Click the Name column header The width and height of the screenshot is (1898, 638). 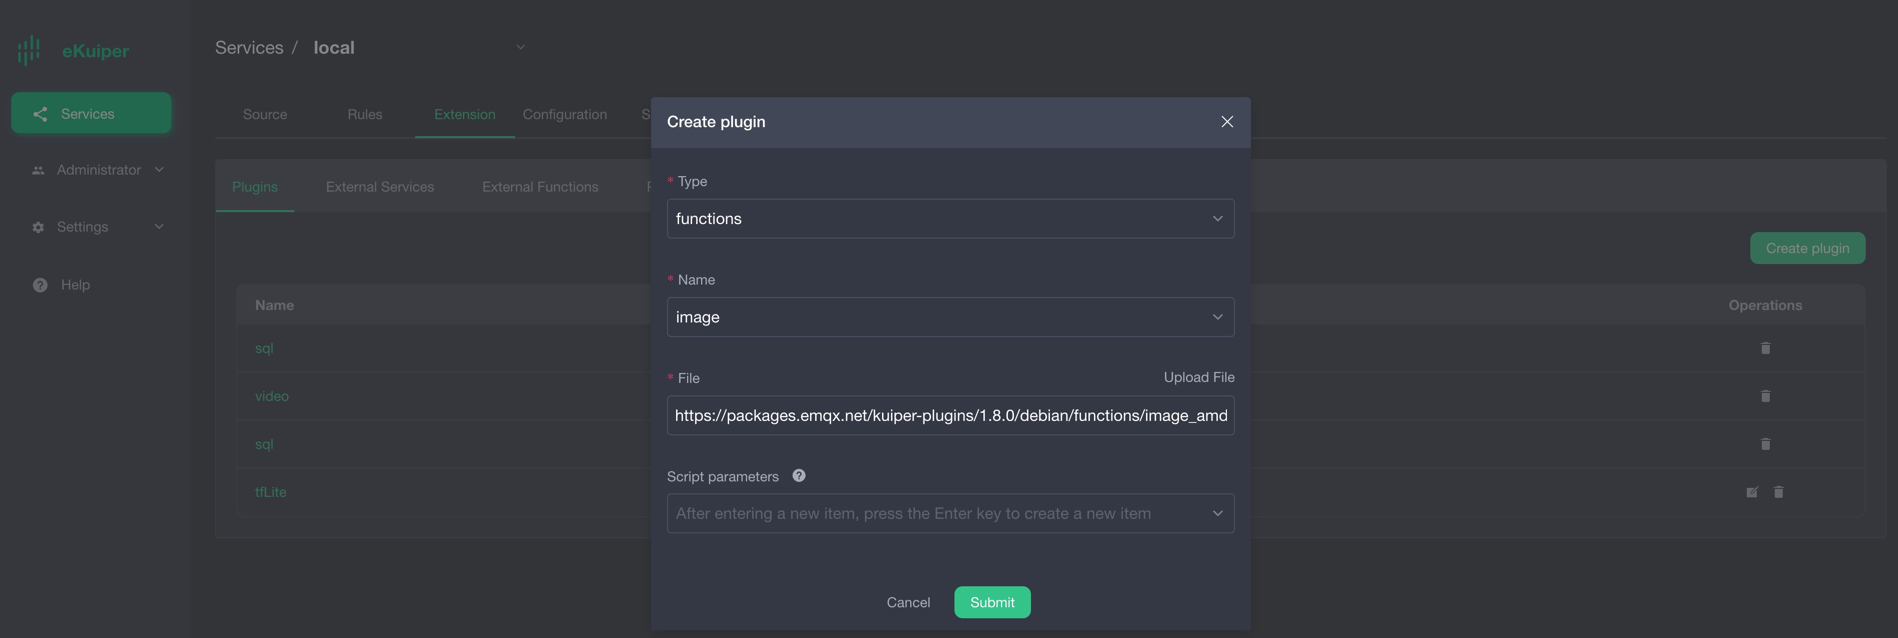[274, 305]
